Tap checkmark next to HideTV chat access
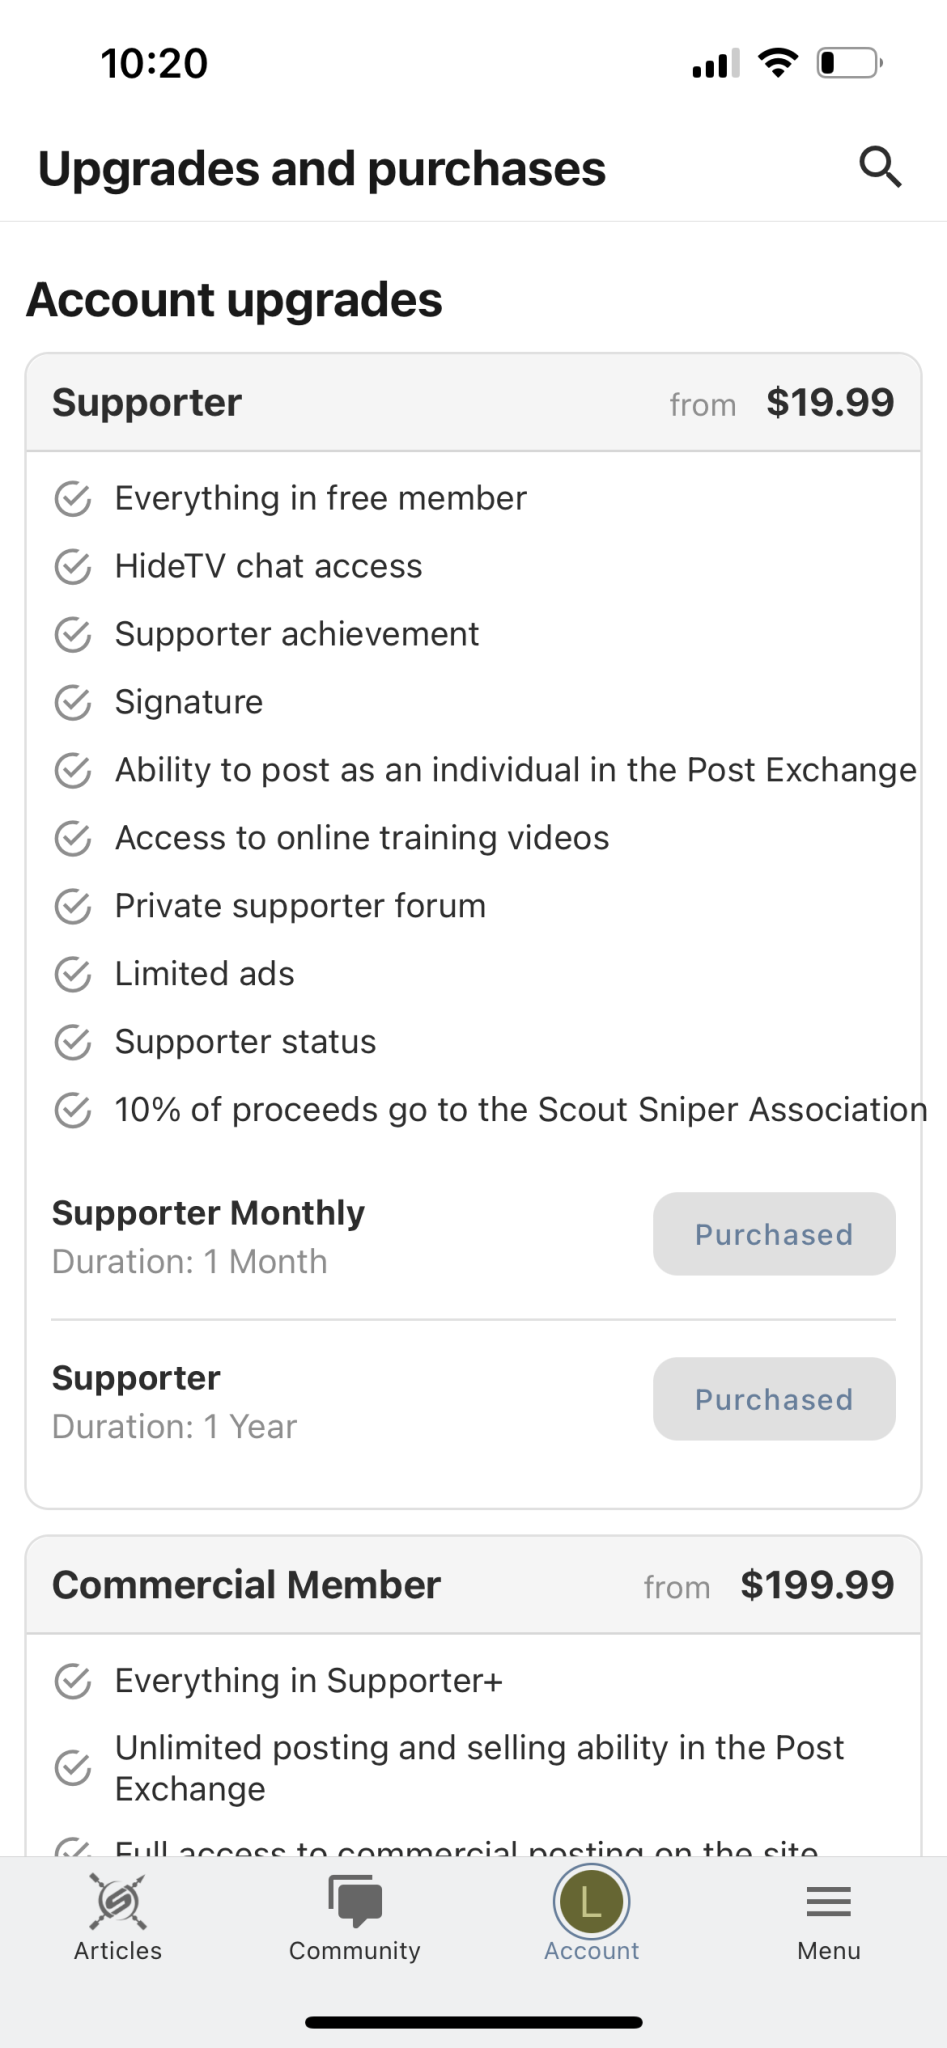Screen dimensions: 947x2048 [73, 566]
